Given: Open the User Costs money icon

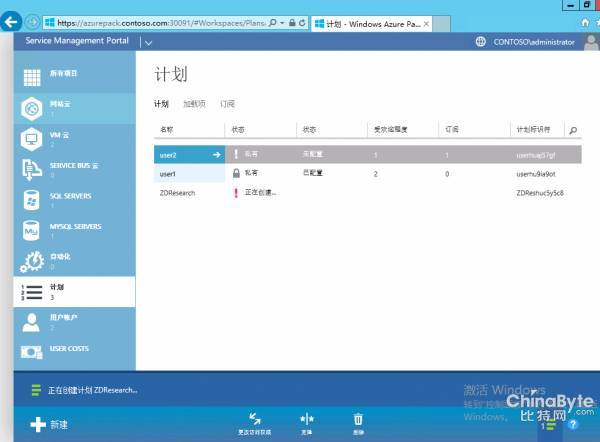Looking at the screenshot, I should click(31, 352).
